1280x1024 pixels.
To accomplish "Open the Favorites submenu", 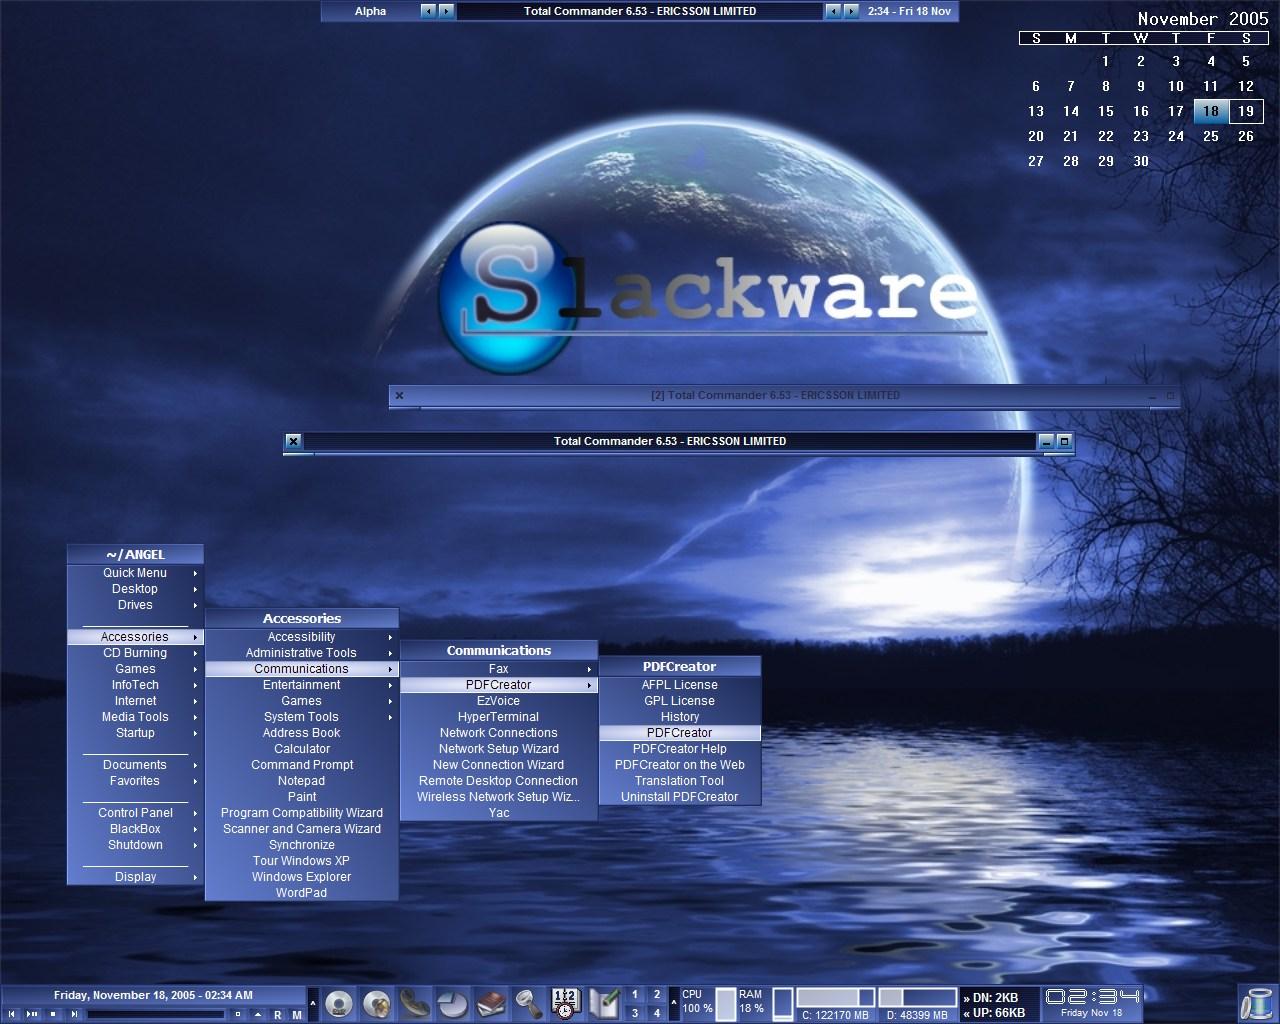I will pyautogui.click(x=135, y=781).
